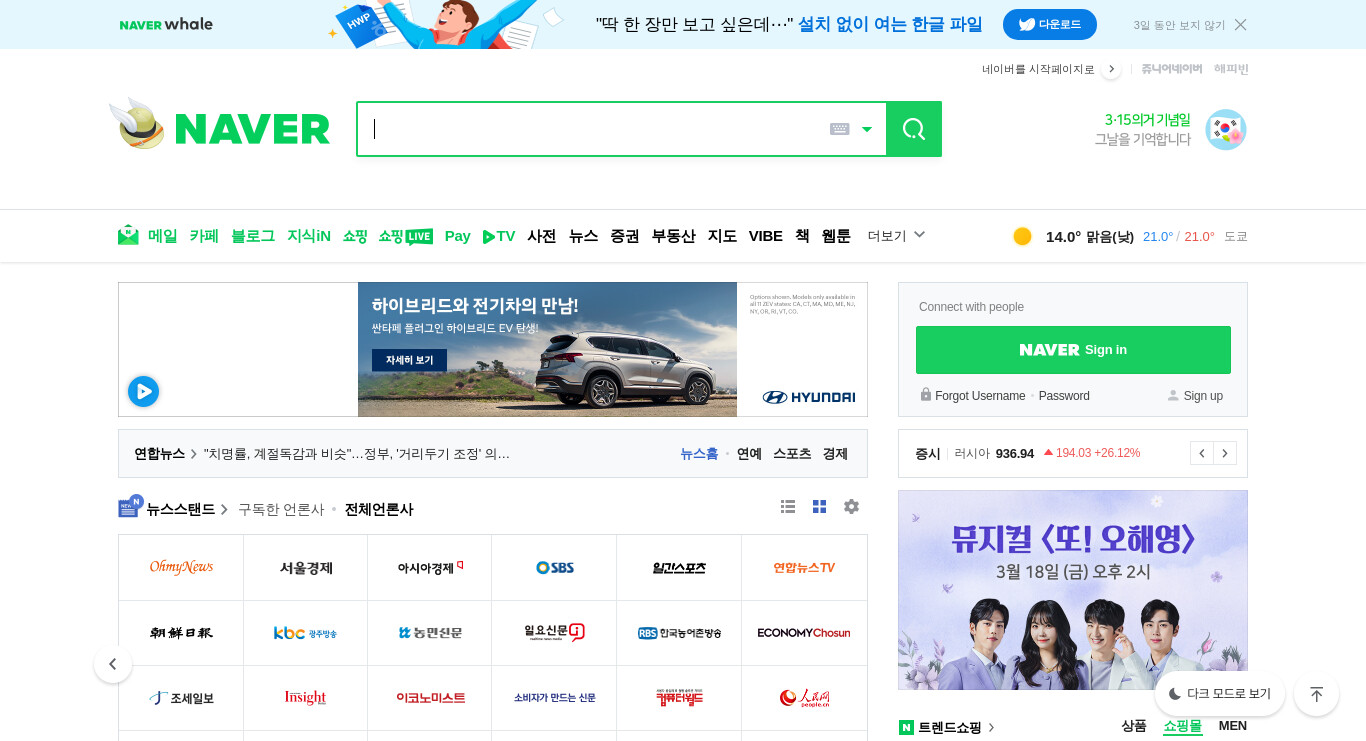The width and height of the screenshot is (1366, 741).
Task: Open 연합뉴스TV publisher logo
Action: click(804, 567)
